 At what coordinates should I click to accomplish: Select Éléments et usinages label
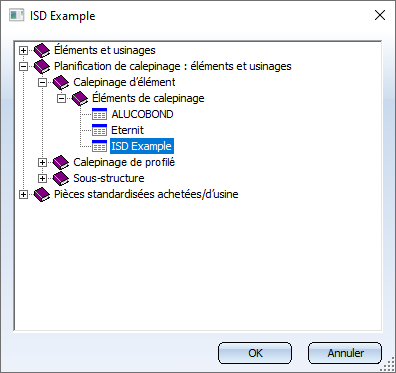(105, 50)
